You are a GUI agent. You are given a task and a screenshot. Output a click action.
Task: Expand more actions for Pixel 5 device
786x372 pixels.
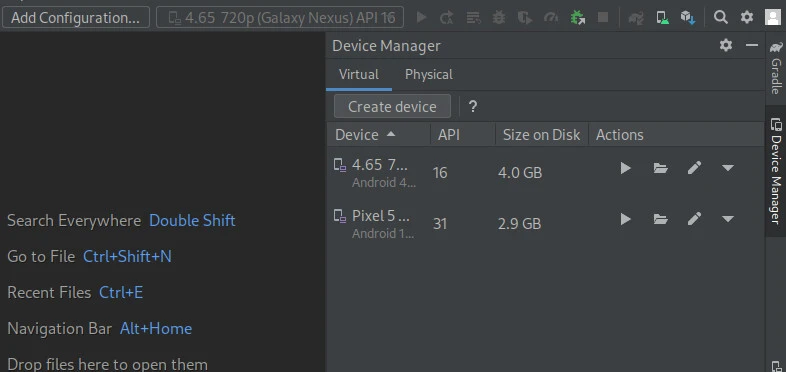point(728,219)
